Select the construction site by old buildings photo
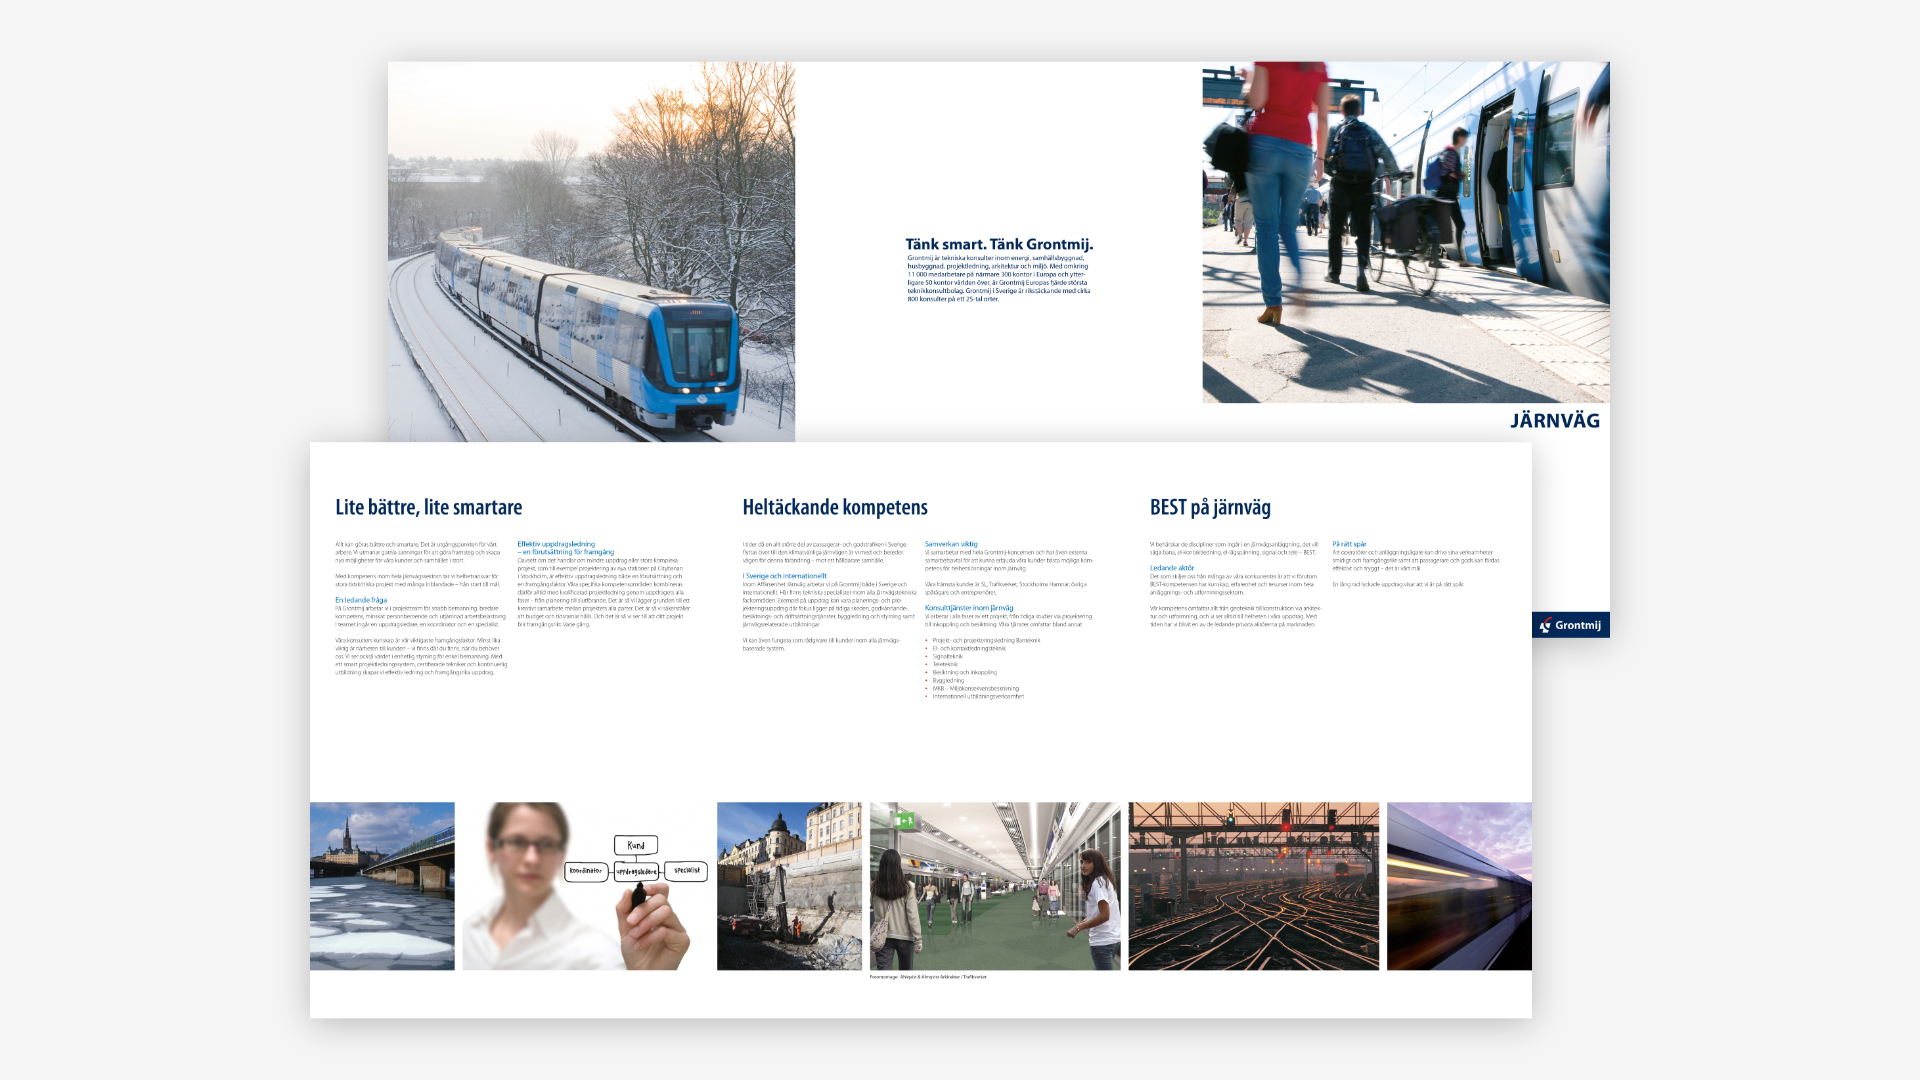Image resolution: width=1920 pixels, height=1080 pixels. (x=789, y=886)
